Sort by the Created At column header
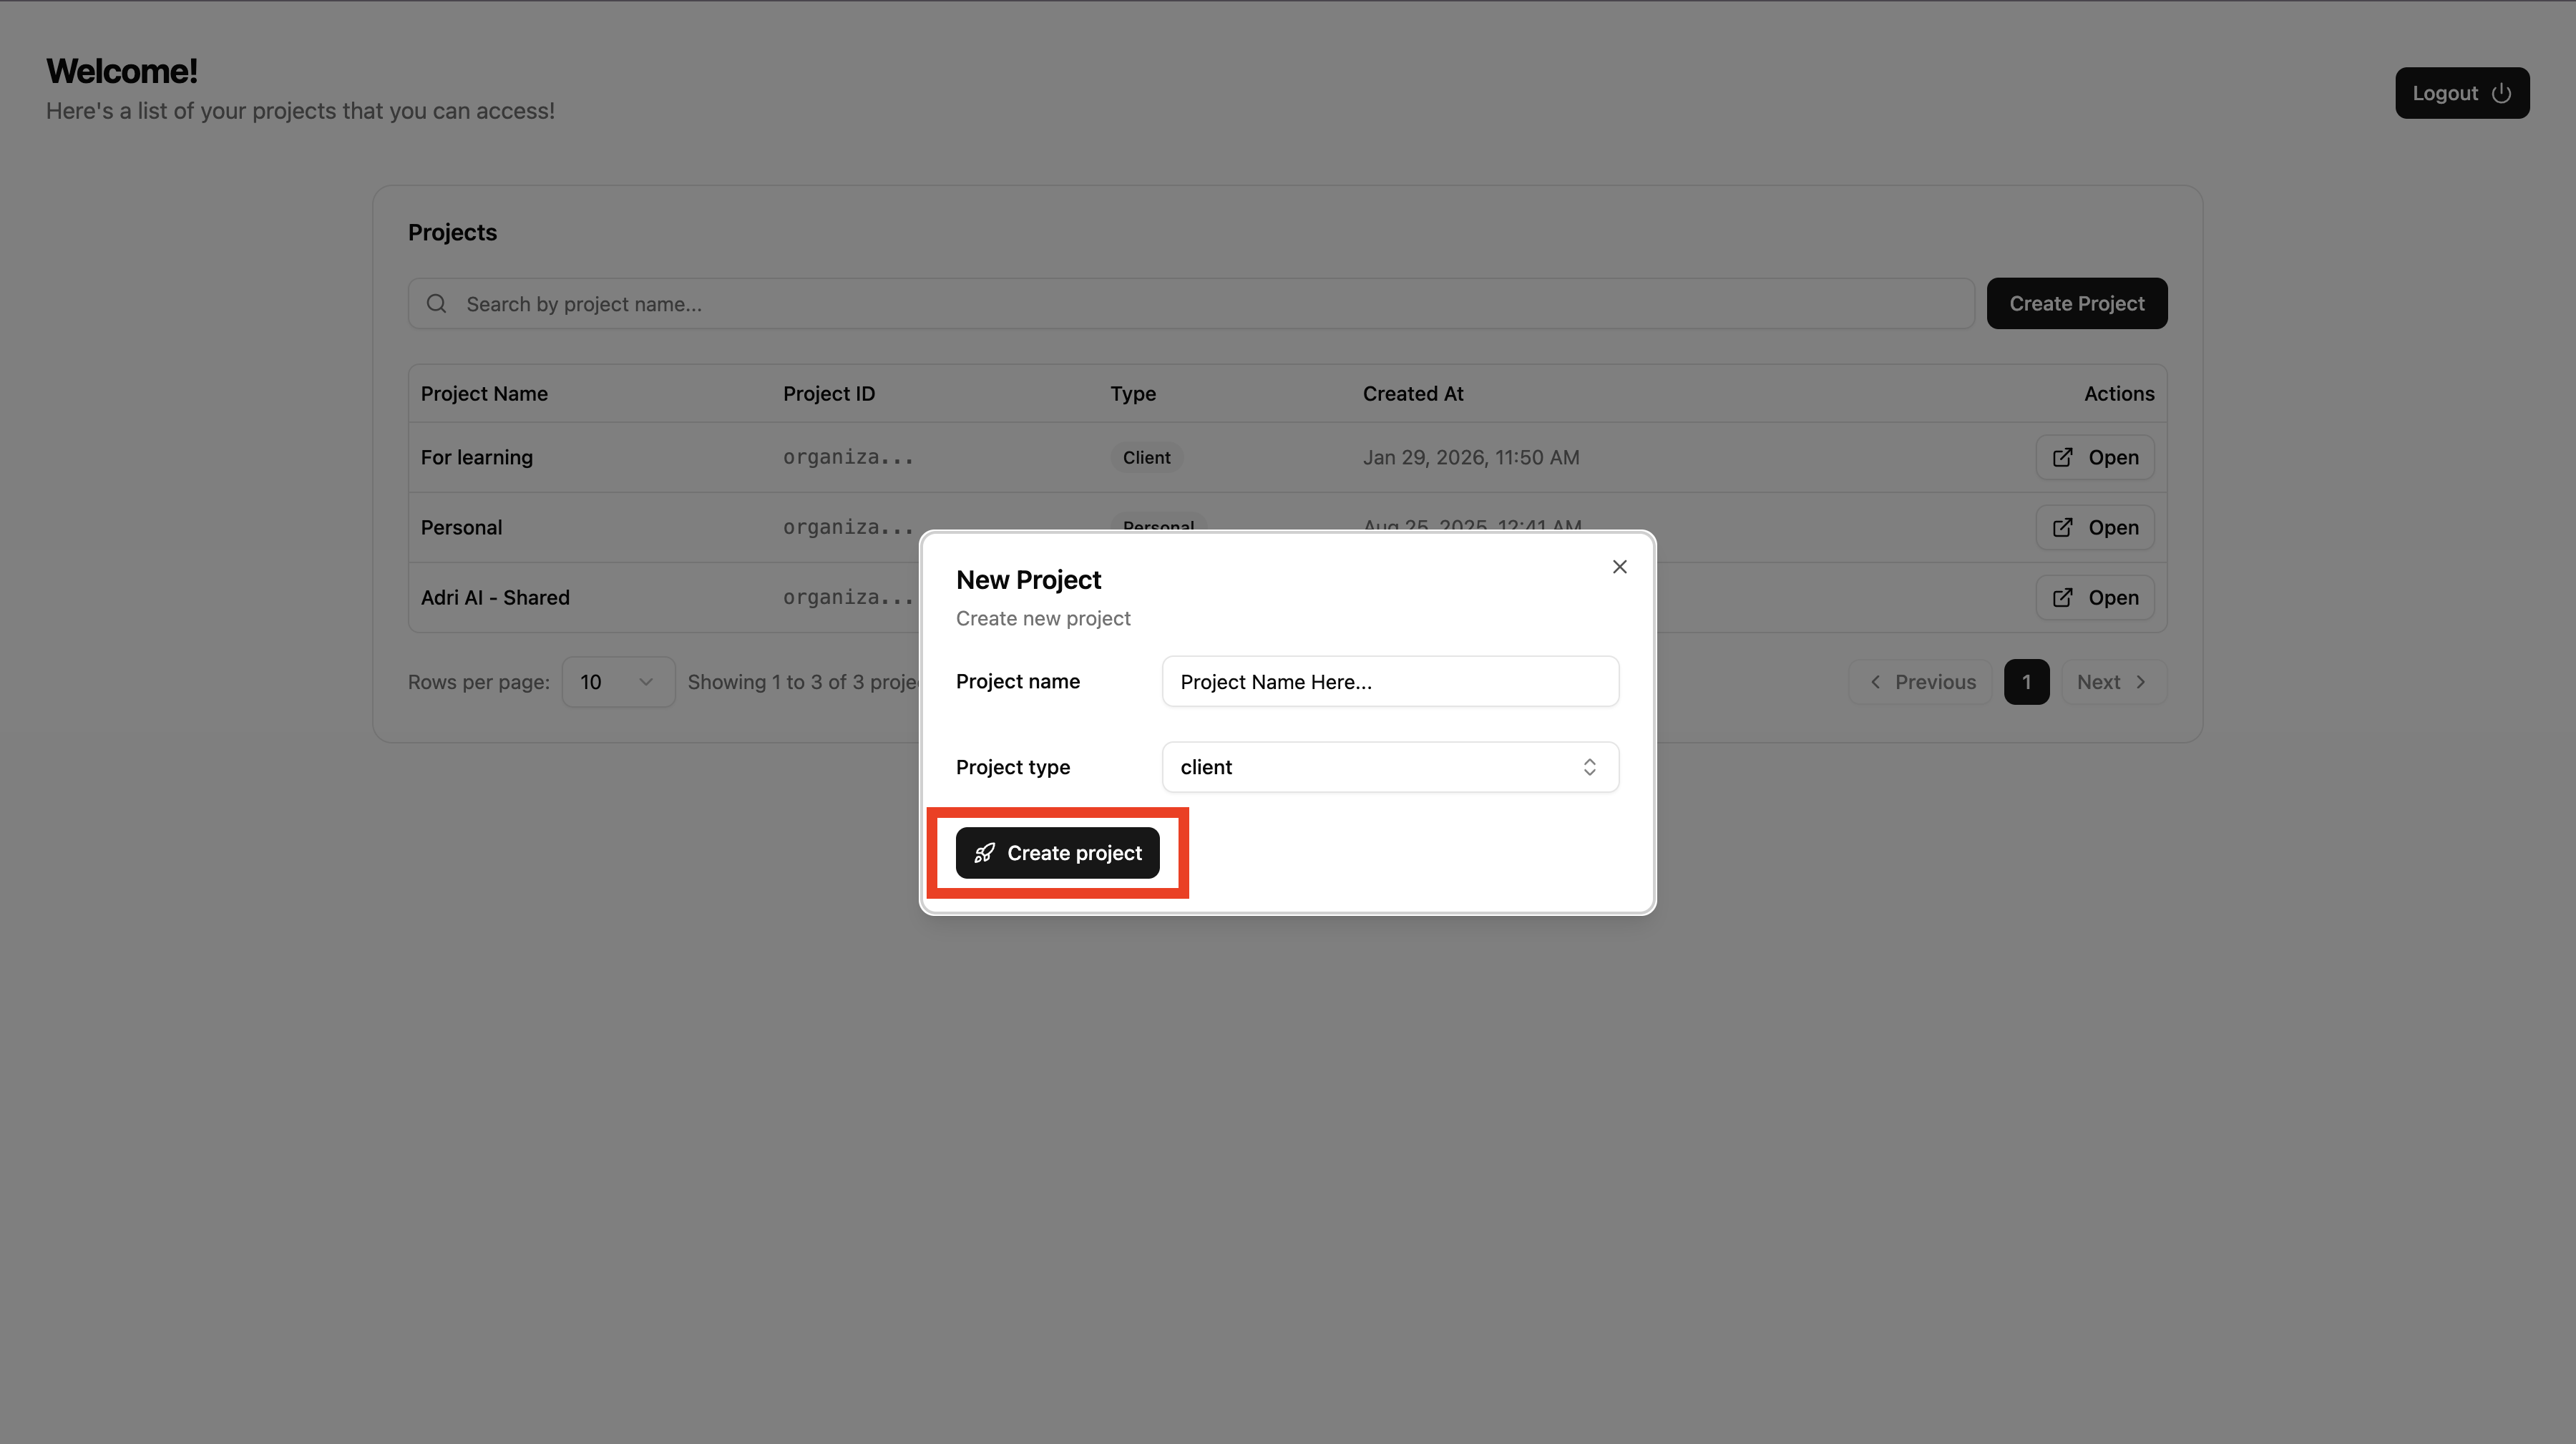The height and width of the screenshot is (1444, 2576). (x=1412, y=393)
